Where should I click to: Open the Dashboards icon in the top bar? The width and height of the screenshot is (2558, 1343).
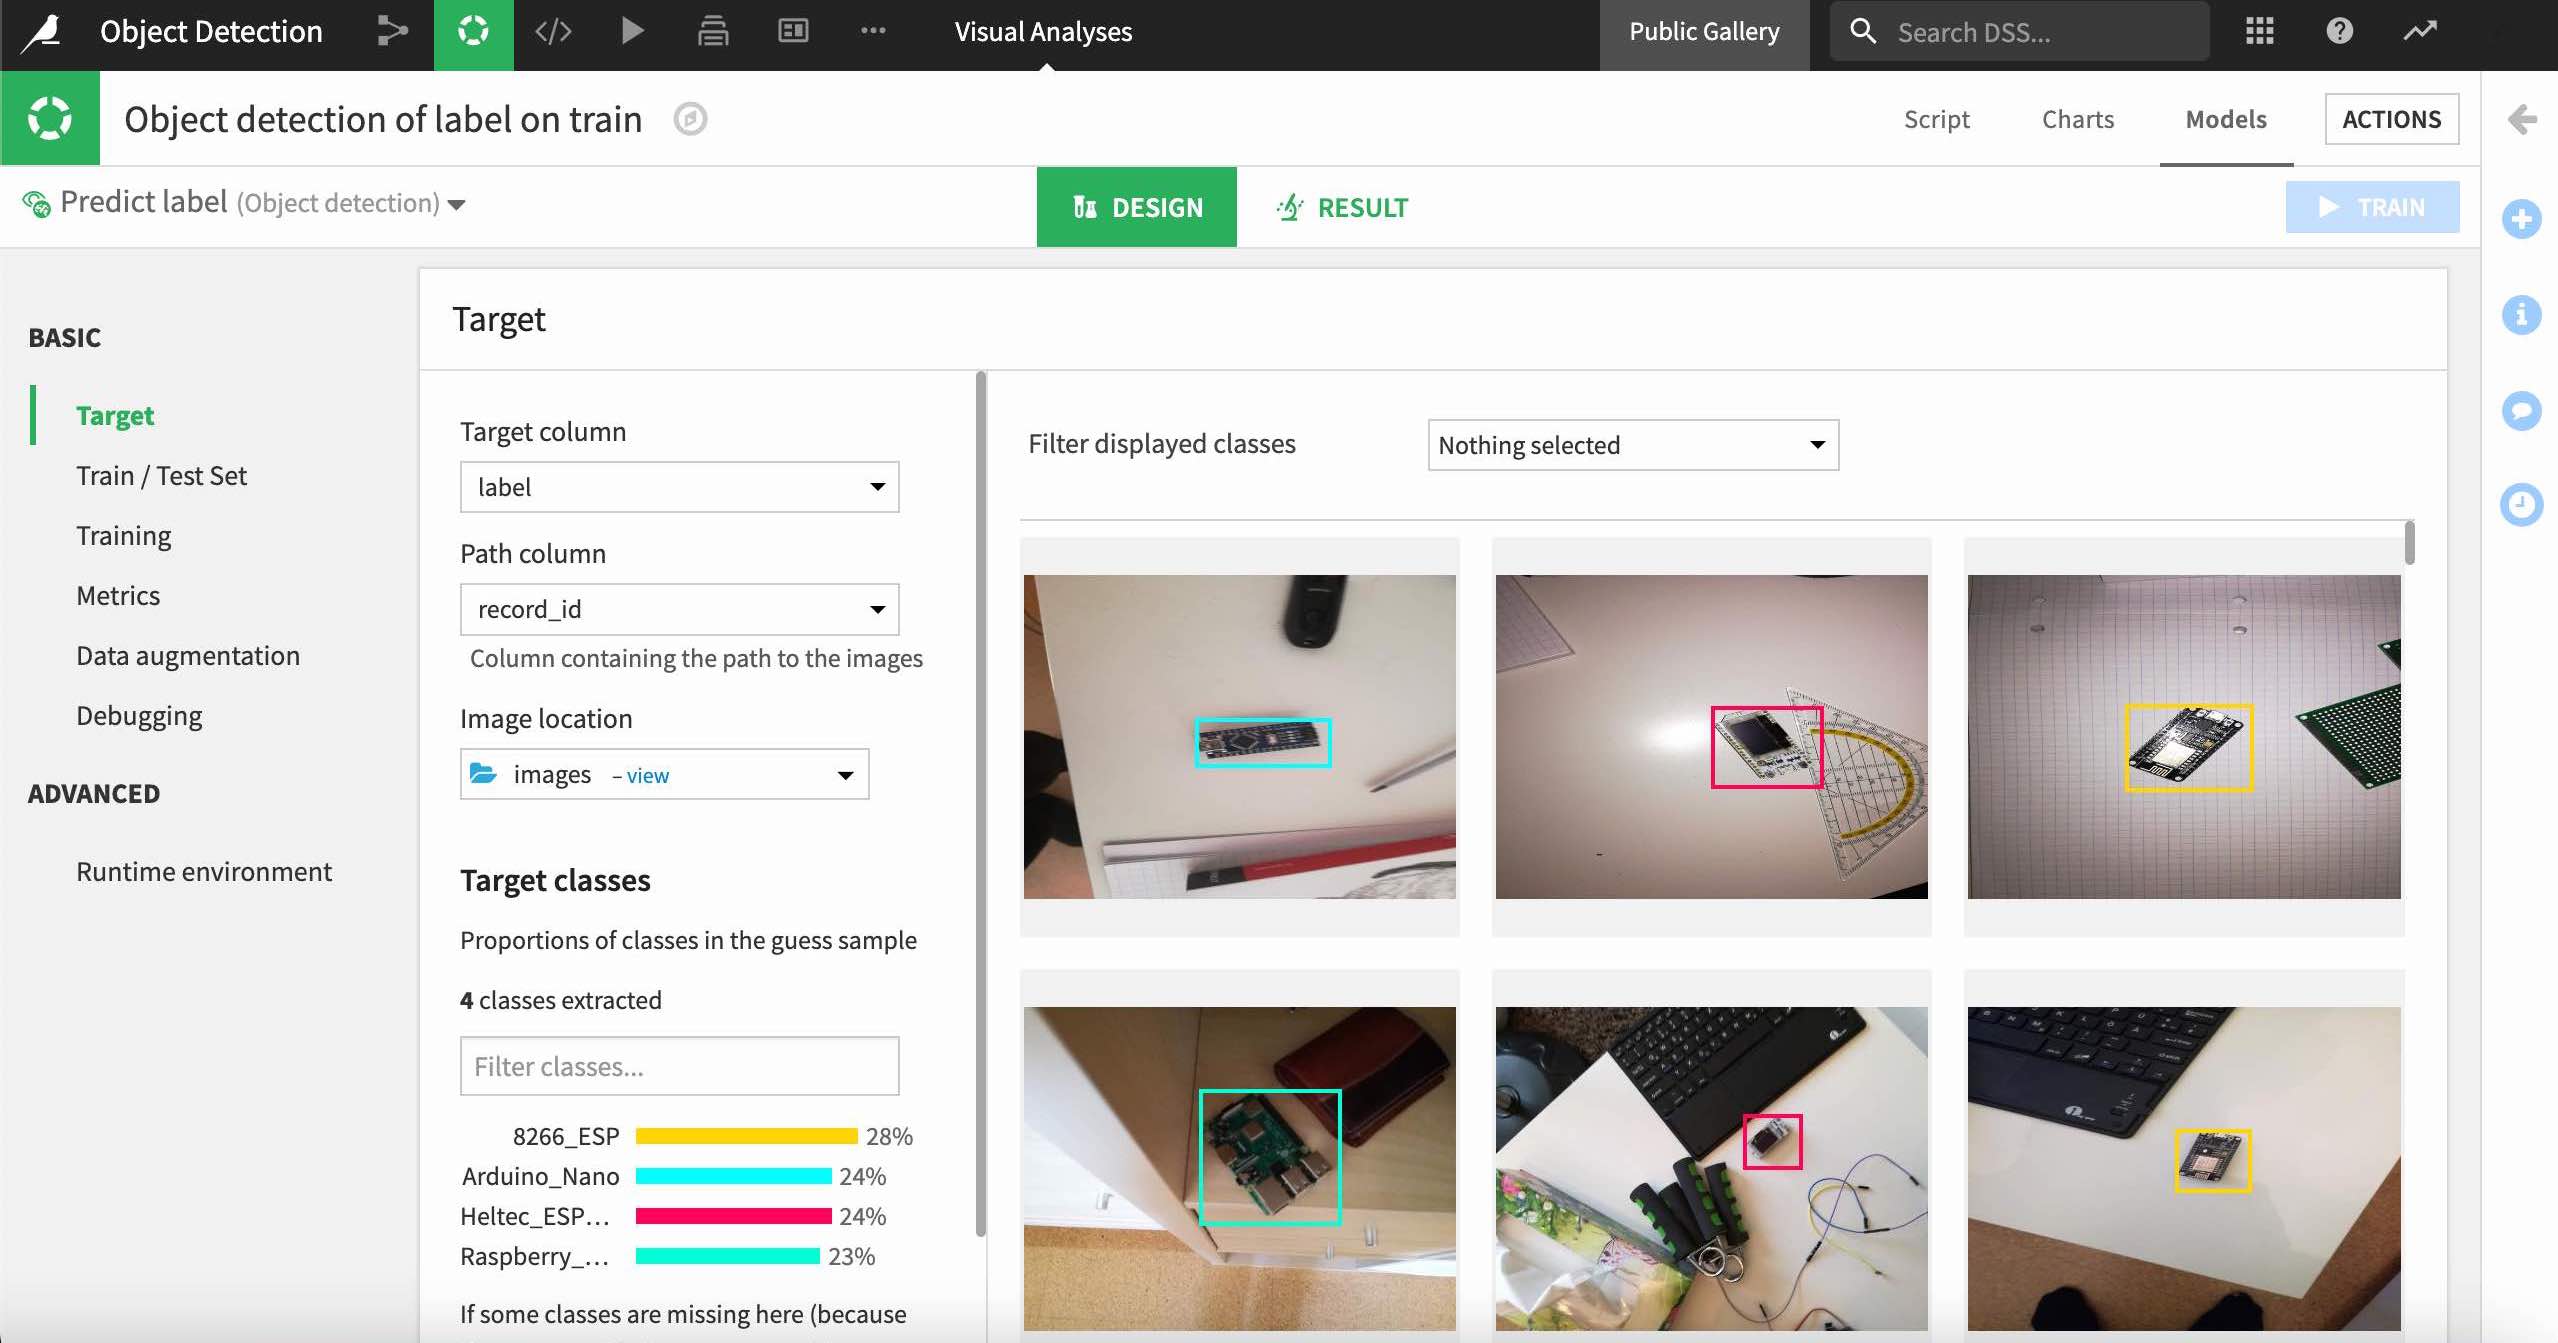click(x=791, y=31)
